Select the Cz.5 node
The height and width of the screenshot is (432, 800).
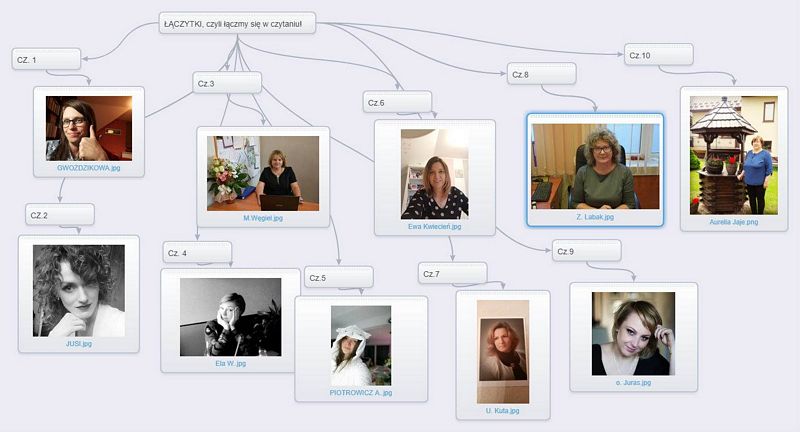(339, 277)
